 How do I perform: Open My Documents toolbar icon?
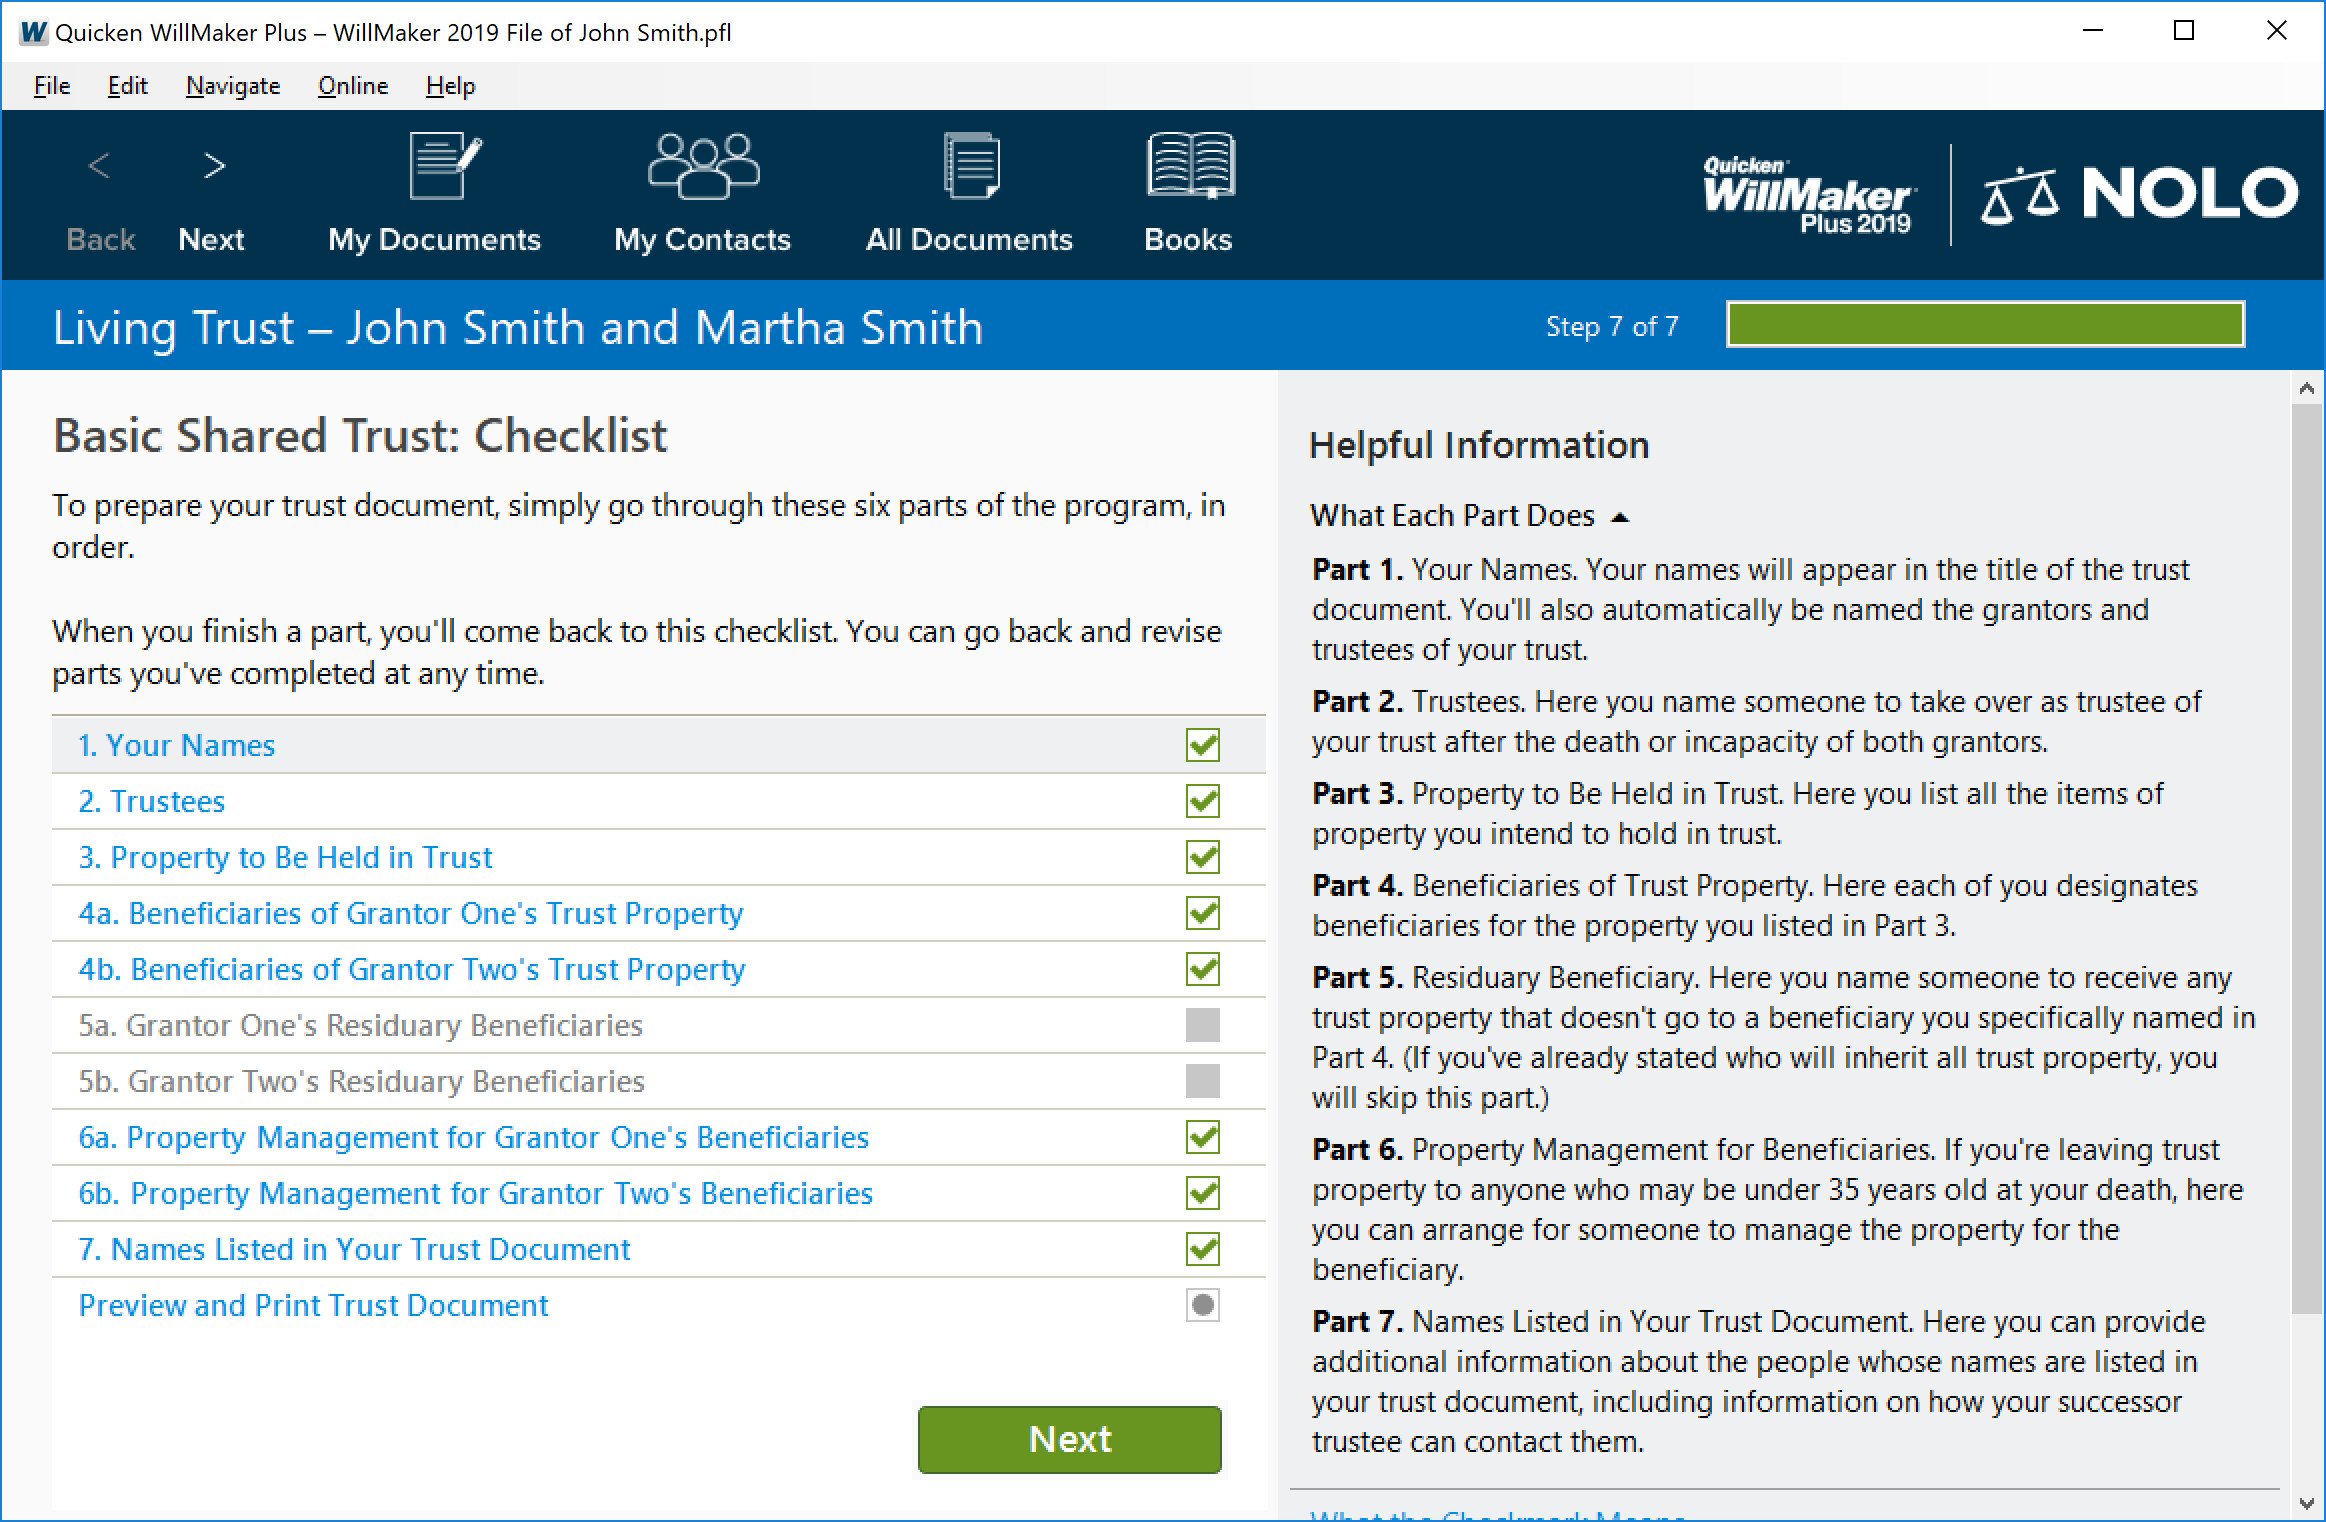444,167
